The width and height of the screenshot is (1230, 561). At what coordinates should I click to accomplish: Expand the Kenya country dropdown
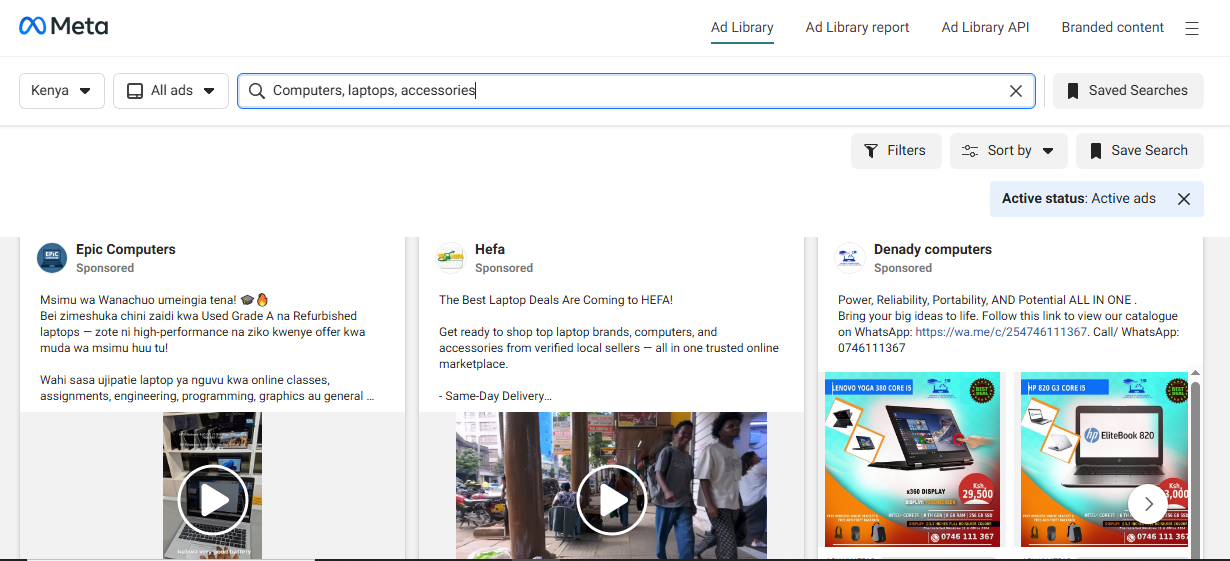pos(62,91)
